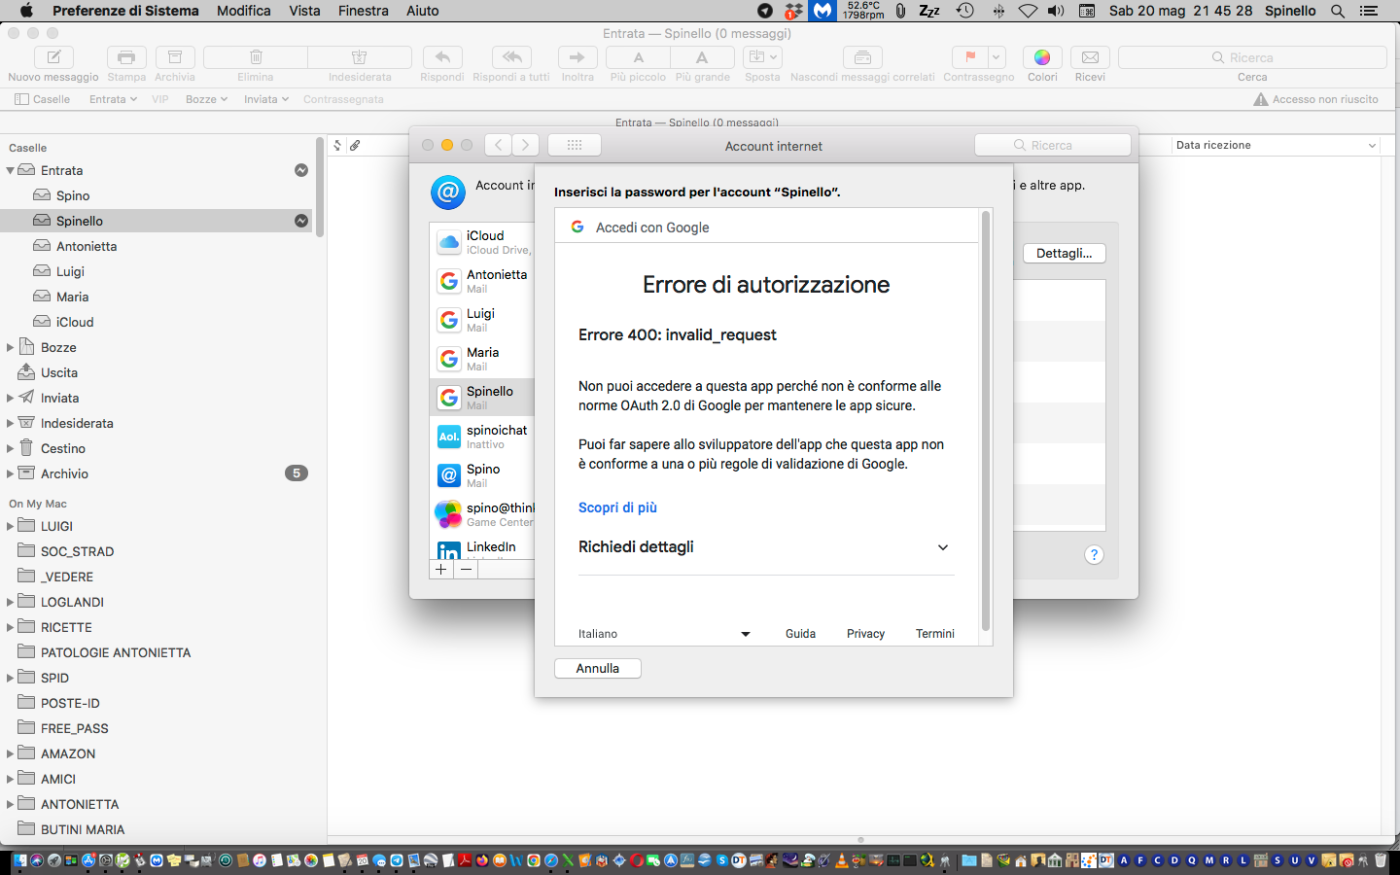Open the Aiuto menu
The image size is (1400, 875).
click(423, 11)
